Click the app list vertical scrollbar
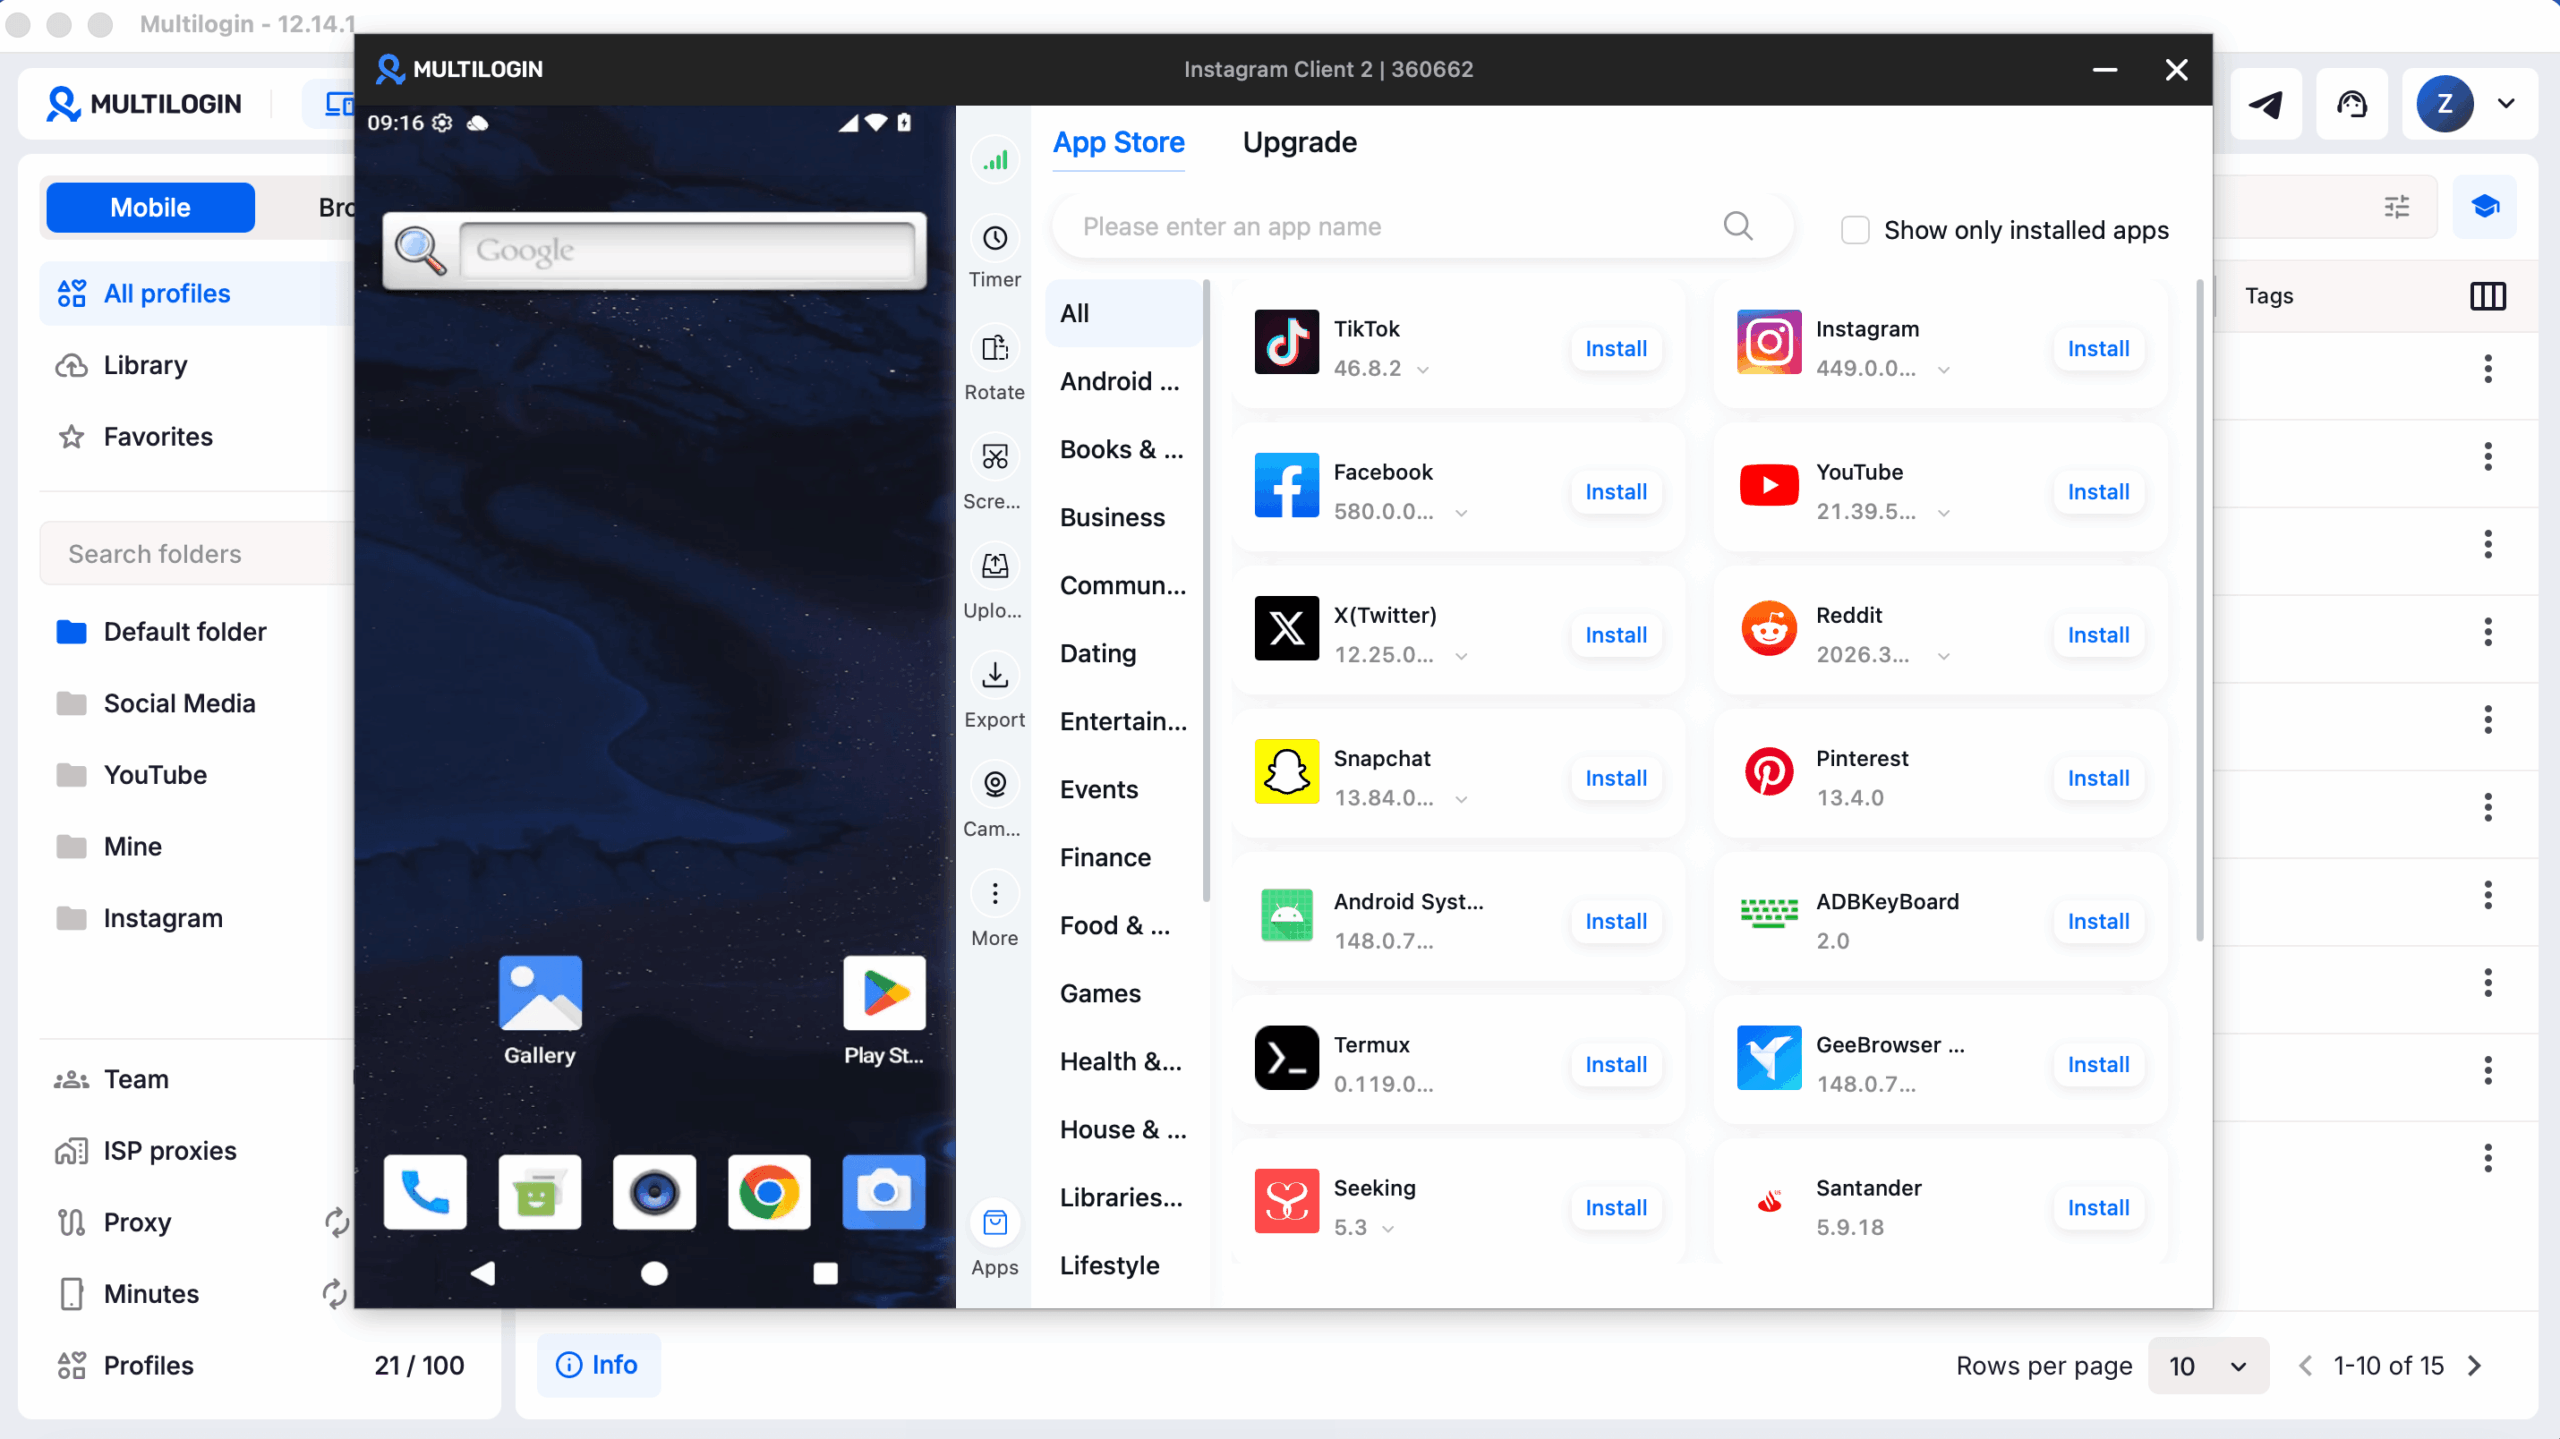The image size is (2560, 1439). pos(2199,610)
